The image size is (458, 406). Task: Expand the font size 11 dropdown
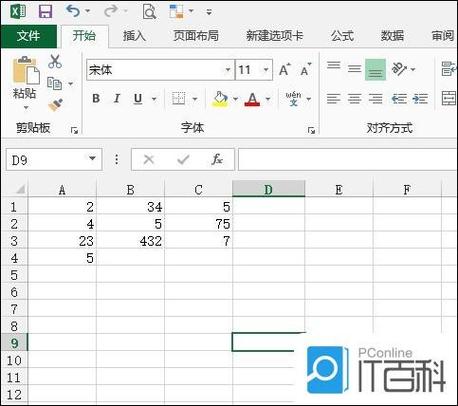[x=266, y=70]
